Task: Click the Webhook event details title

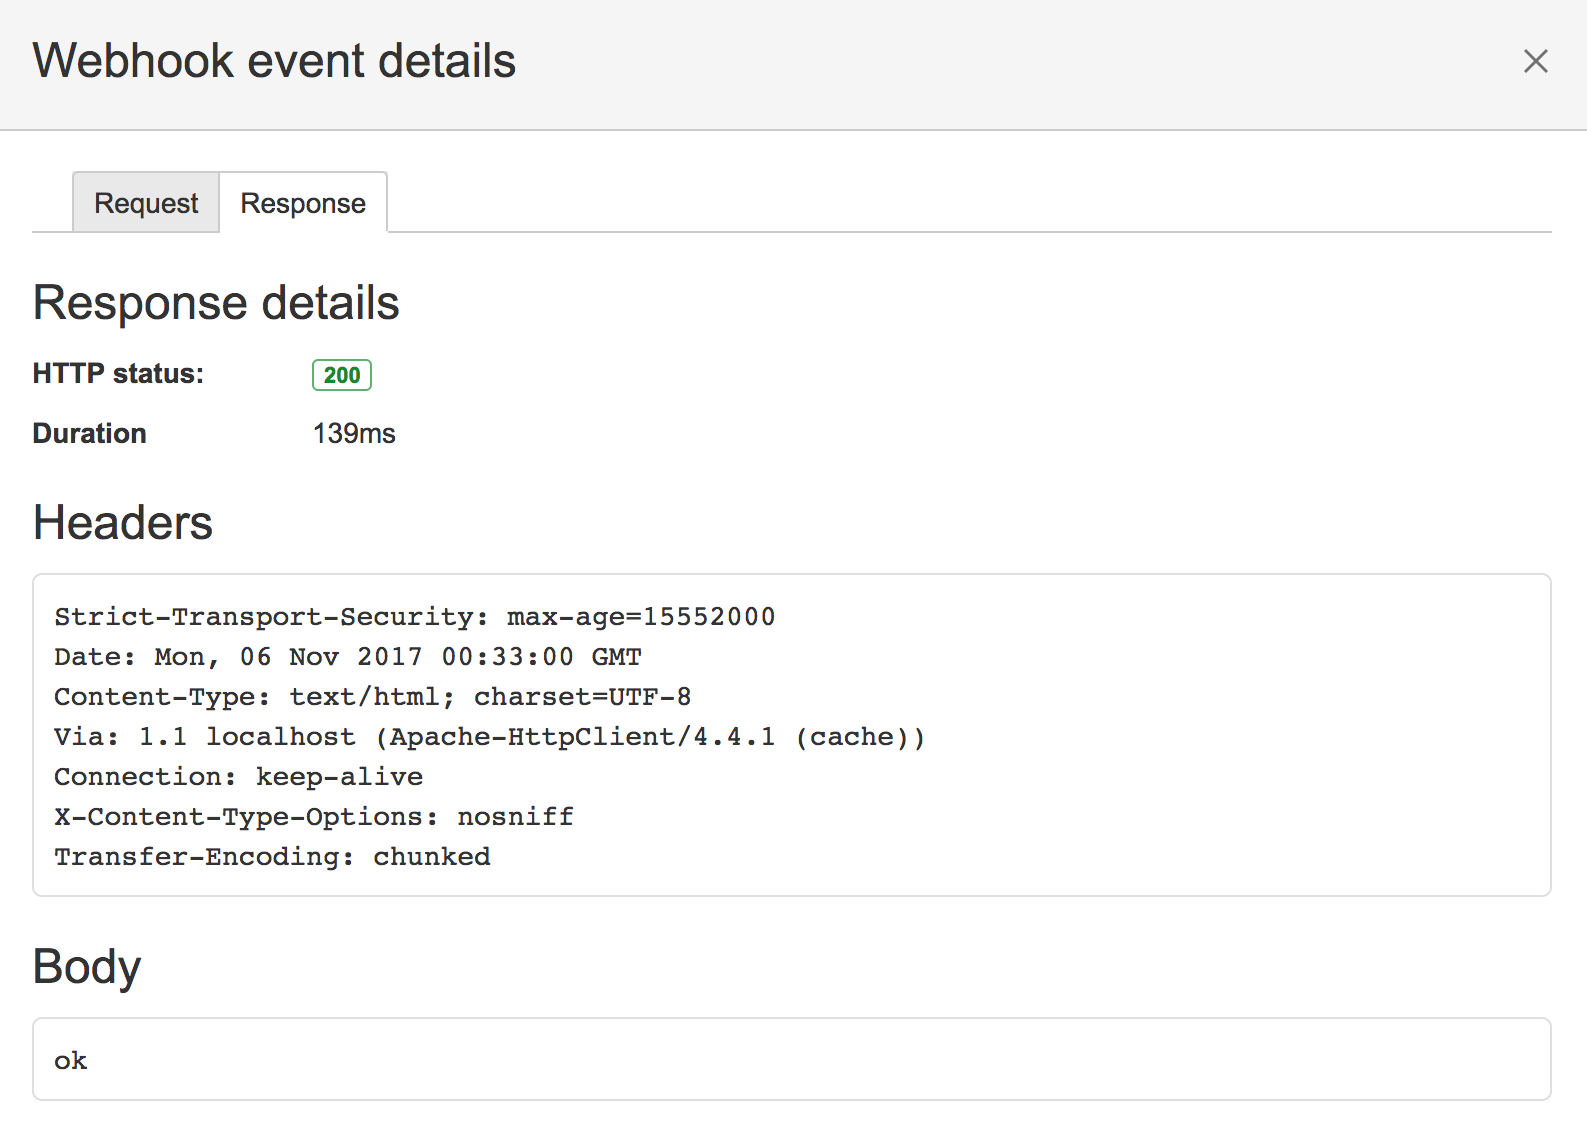Action: [x=274, y=61]
